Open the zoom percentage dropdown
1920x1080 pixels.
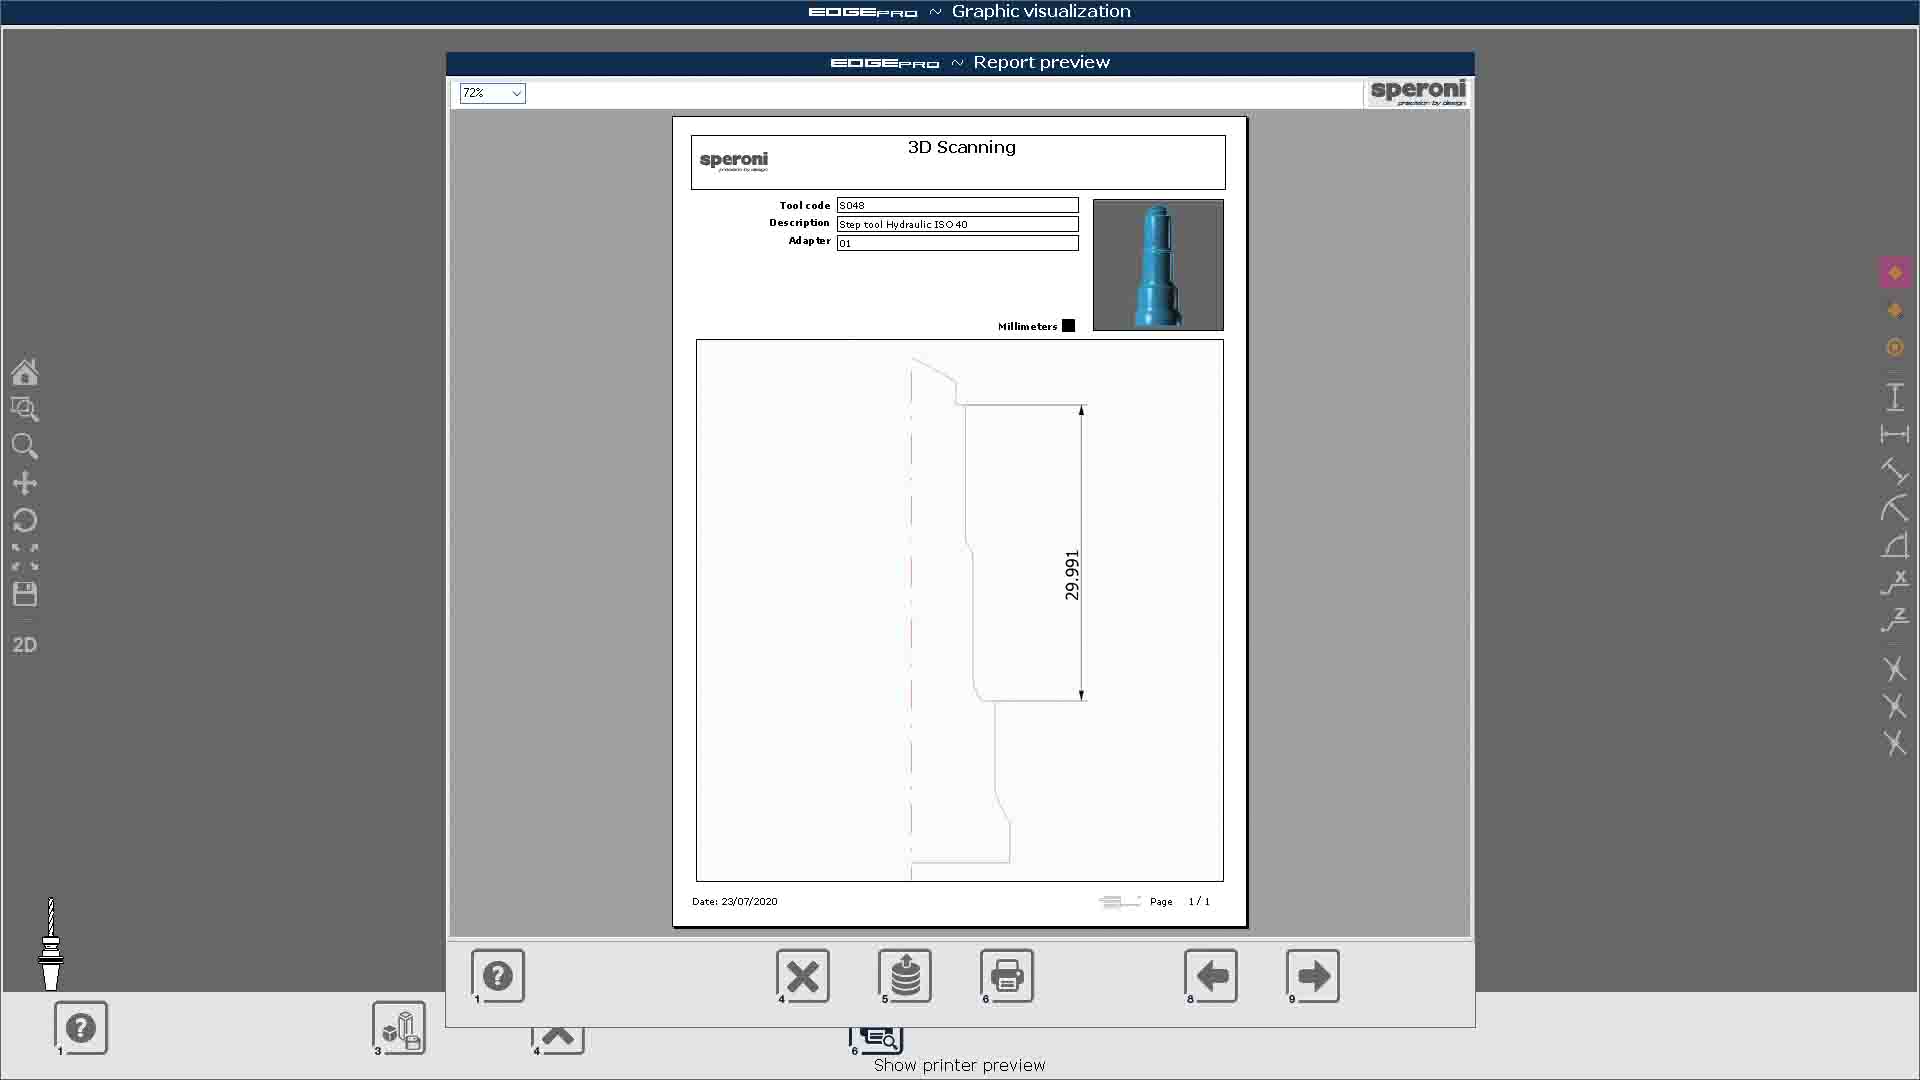(492, 93)
